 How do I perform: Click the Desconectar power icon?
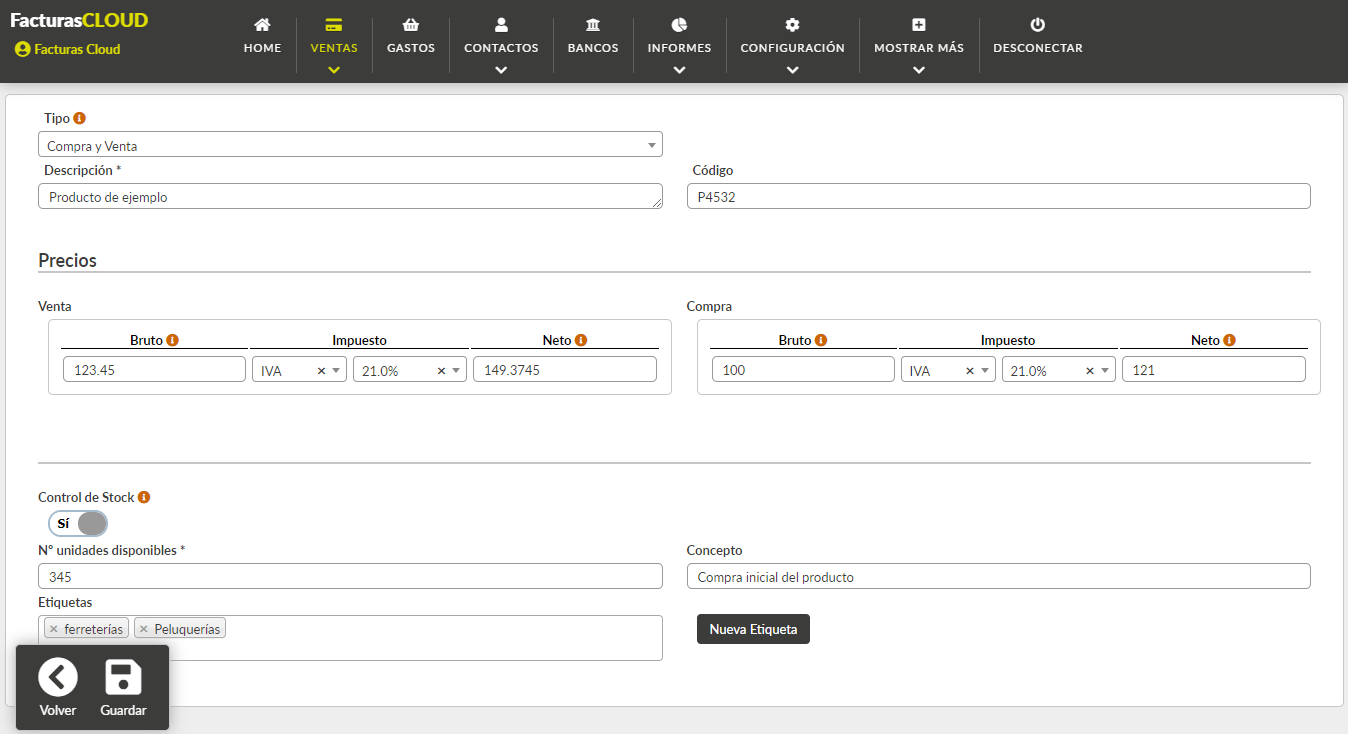[x=1037, y=25]
